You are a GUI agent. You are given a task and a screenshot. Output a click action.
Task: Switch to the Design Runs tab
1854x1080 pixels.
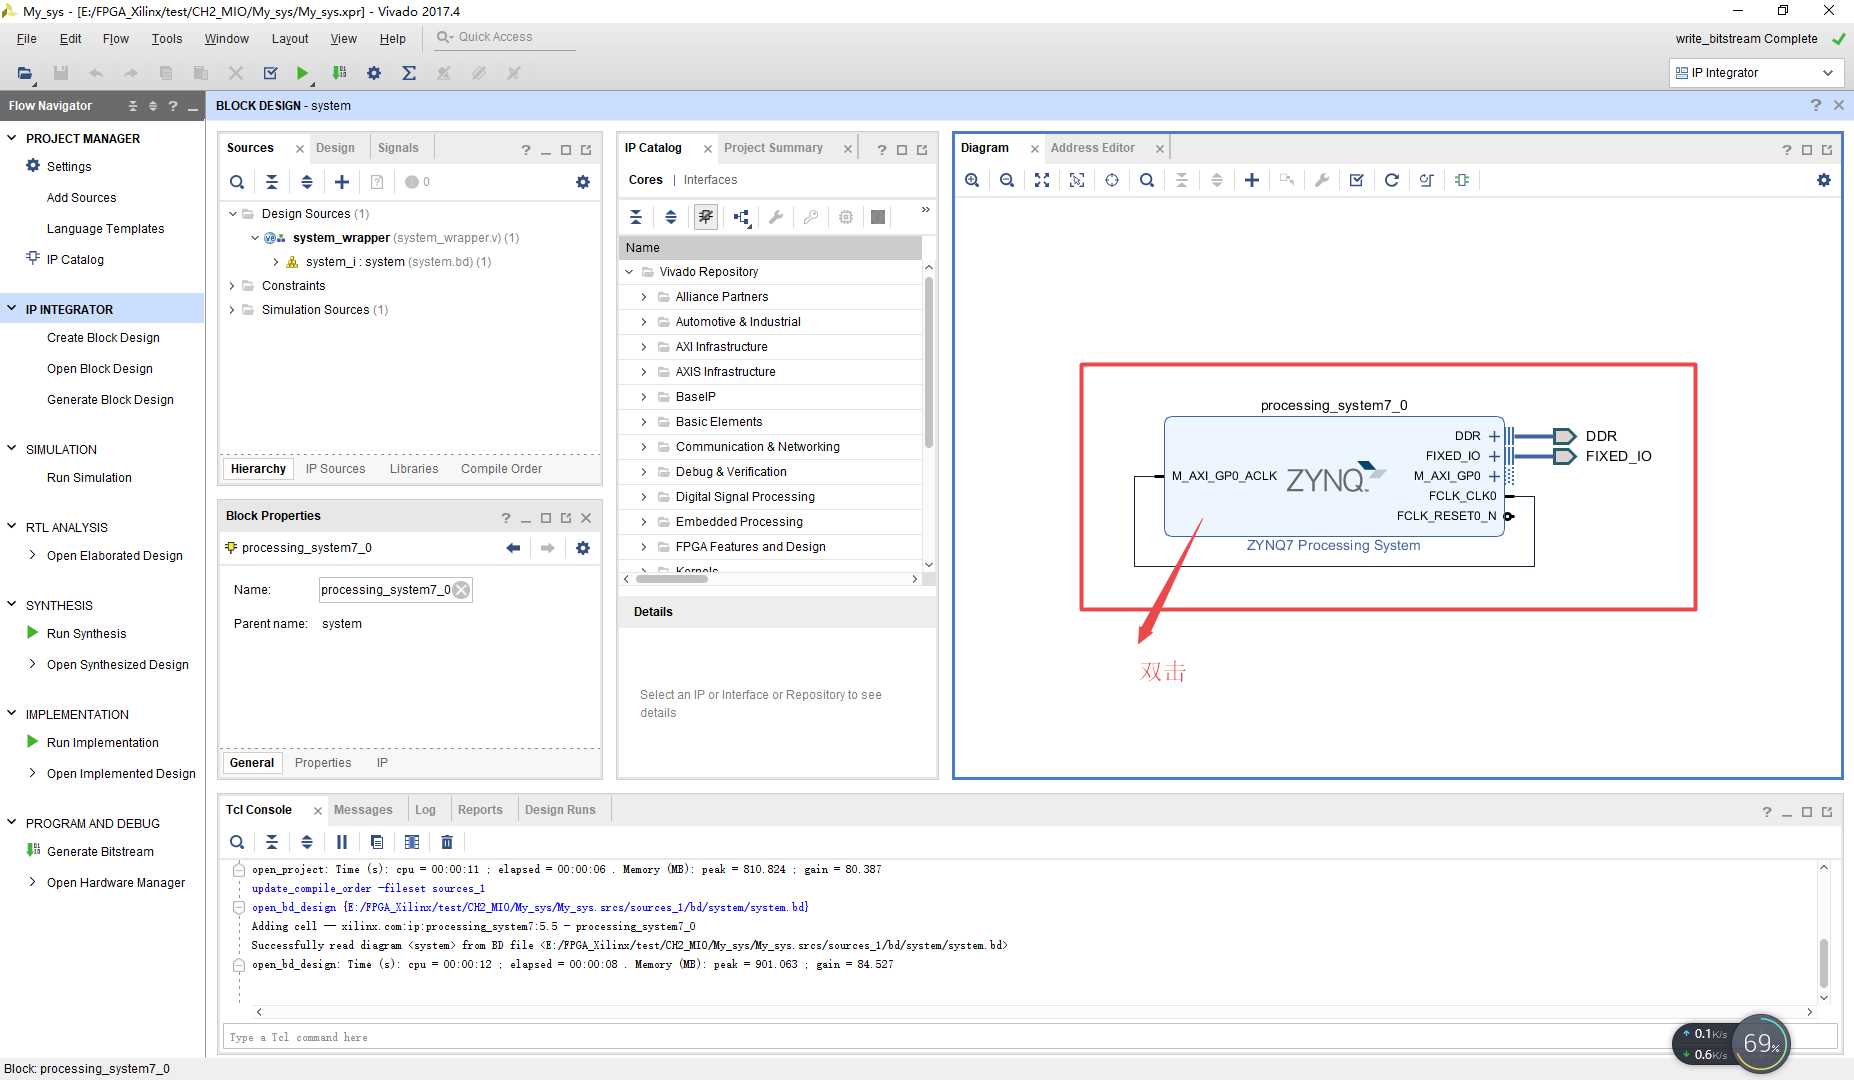pyautogui.click(x=560, y=810)
